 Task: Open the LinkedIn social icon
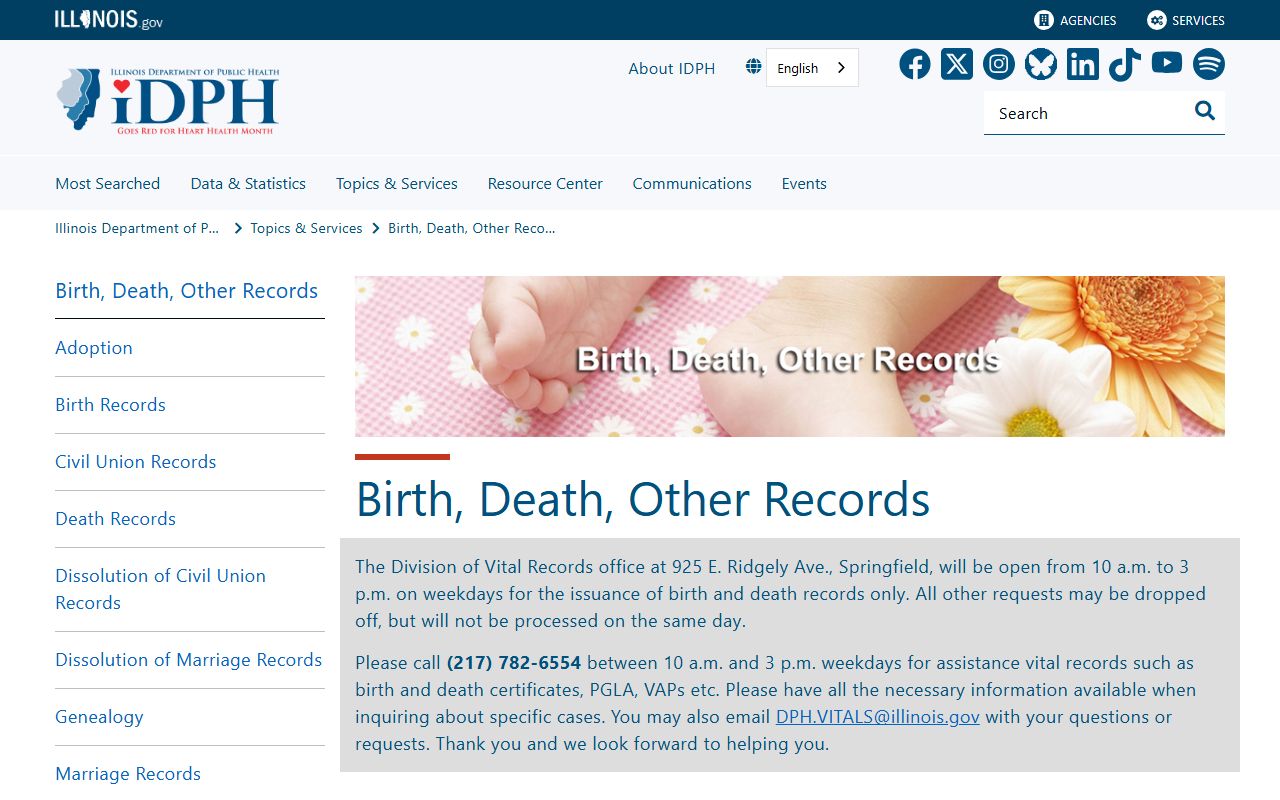pyautogui.click(x=1083, y=64)
